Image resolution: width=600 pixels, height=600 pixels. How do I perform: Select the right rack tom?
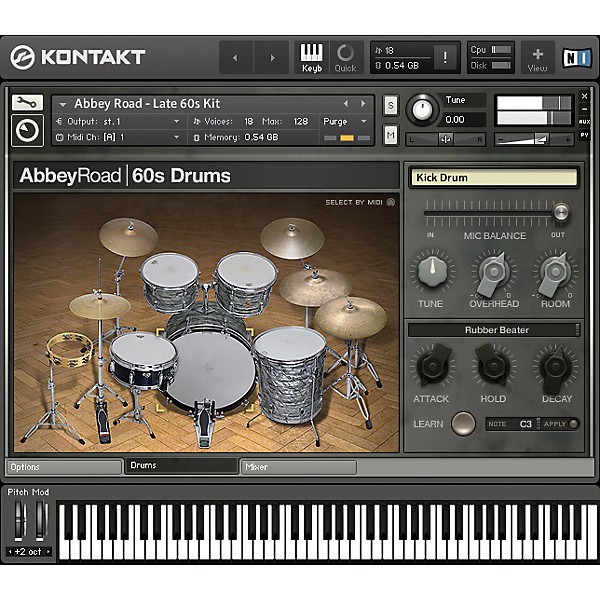[x=246, y=284]
